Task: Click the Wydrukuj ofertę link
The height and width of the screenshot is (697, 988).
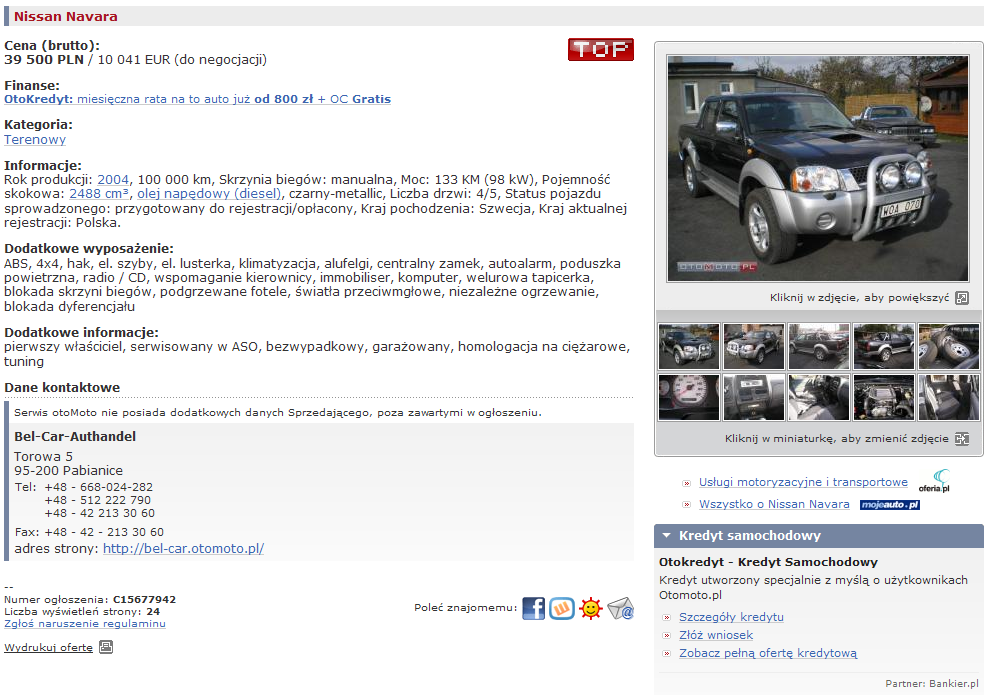Action: [49, 647]
